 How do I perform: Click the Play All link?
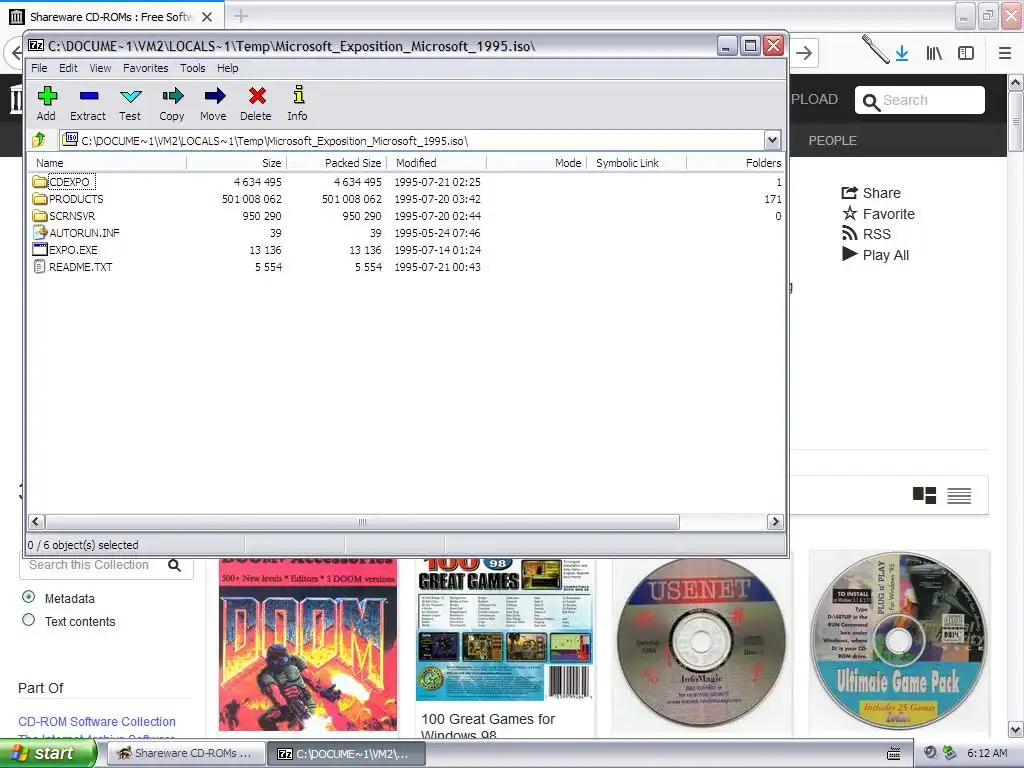coord(875,255)
